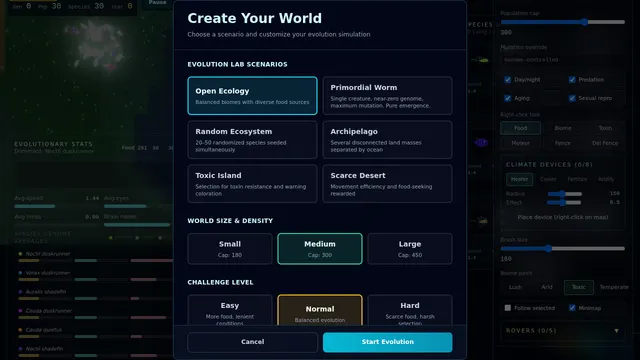Screen dimensions: 640x360
Task: Choose the Cooler climate device
Action: pos(548,179)
